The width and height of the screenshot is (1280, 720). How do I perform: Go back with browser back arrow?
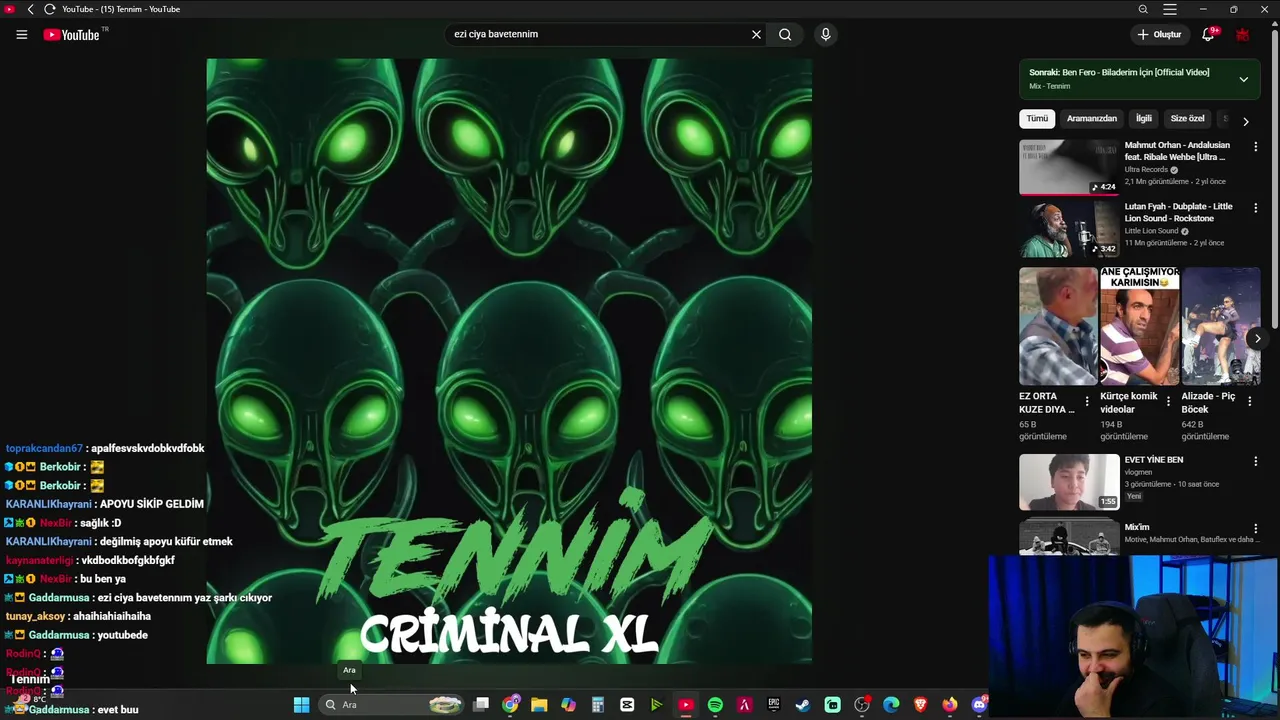[x=30, y=9]
